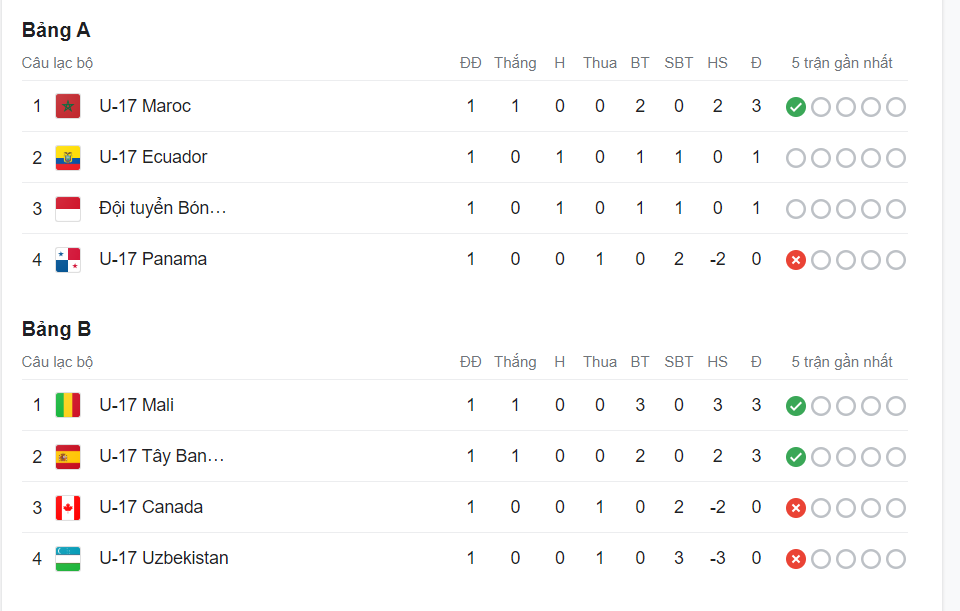Click the U-17 Ecuador flag icon
The width and height of the screenshot is (960, 611).
click(68, 157)
